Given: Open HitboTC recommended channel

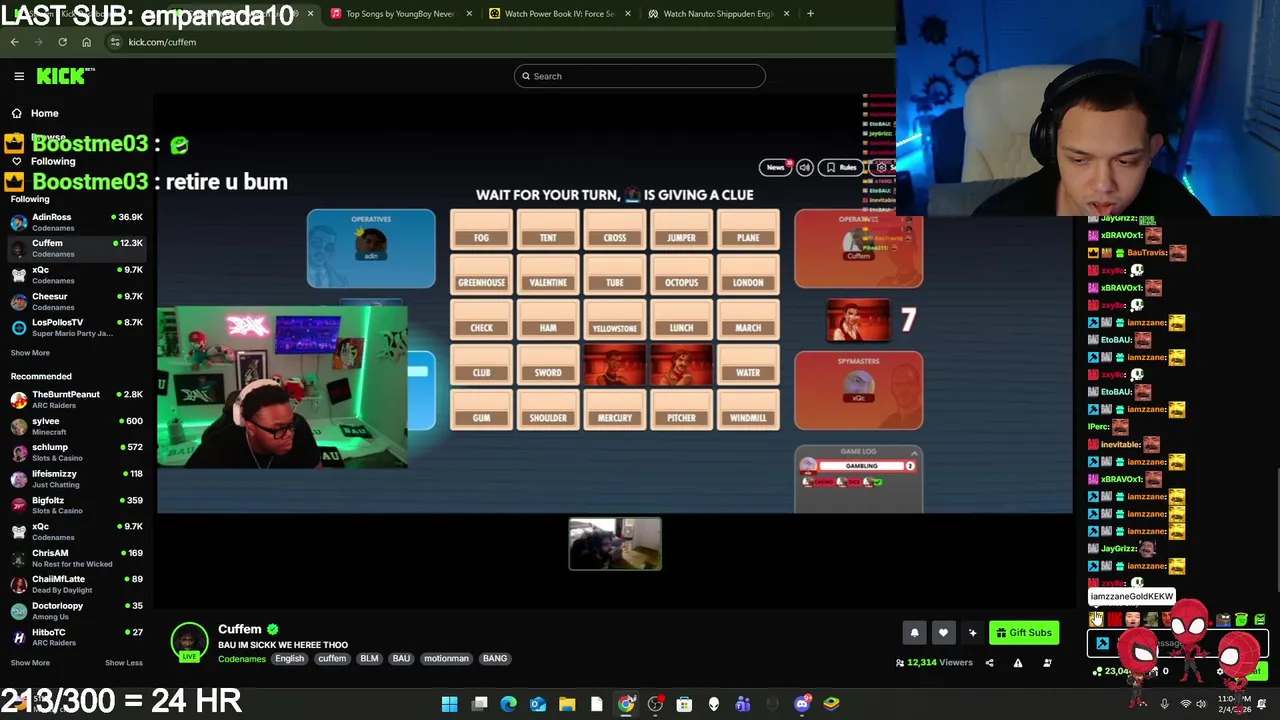Looking at the screenshot, I should pyautogui.click(x=77, y=637).
